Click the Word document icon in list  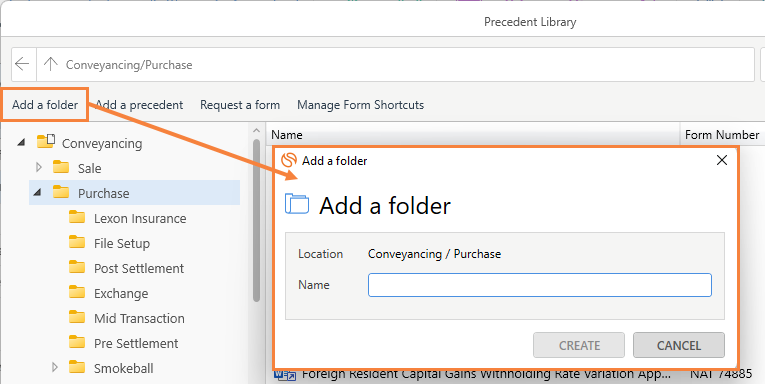click(x=285, y=375)
